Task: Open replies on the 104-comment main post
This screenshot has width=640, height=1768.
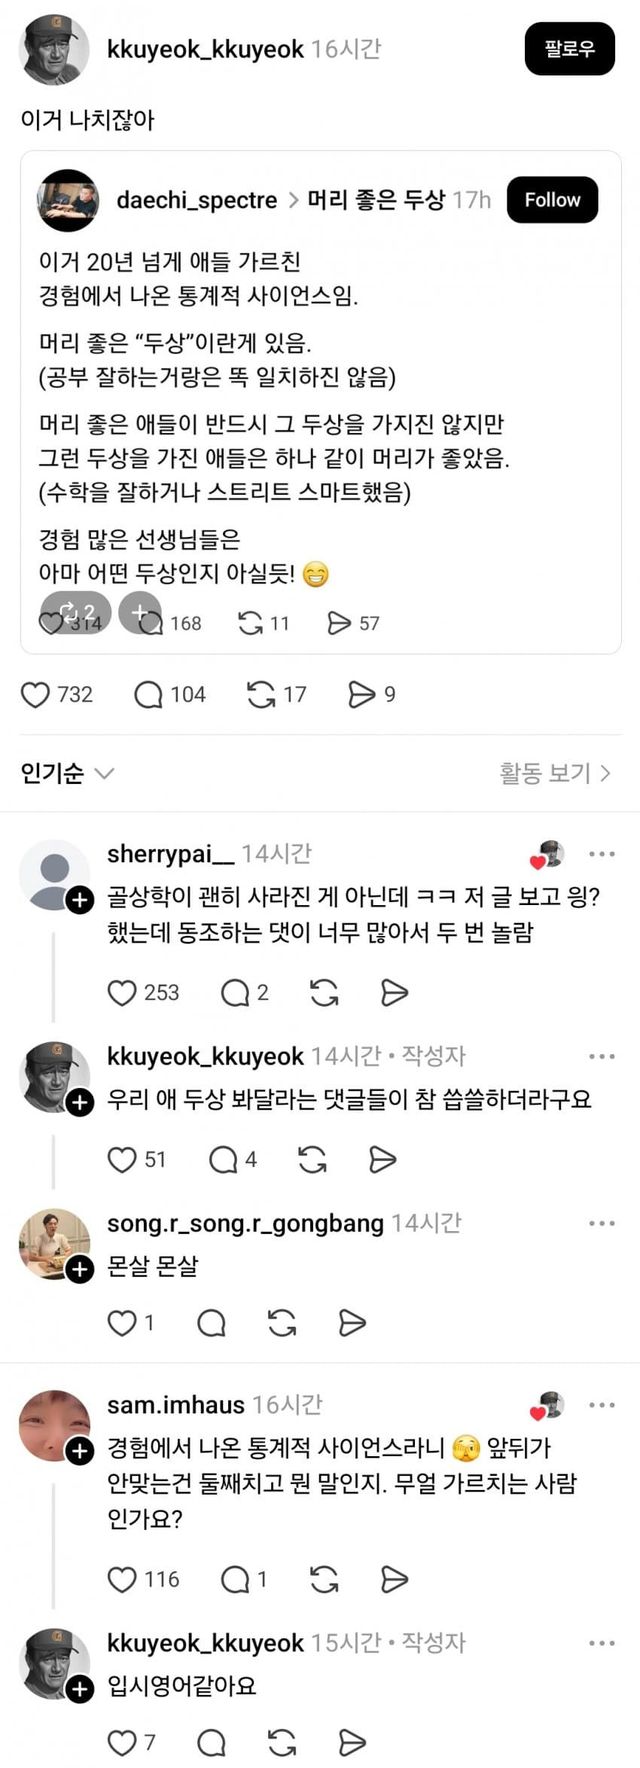Action: (148, 695)
